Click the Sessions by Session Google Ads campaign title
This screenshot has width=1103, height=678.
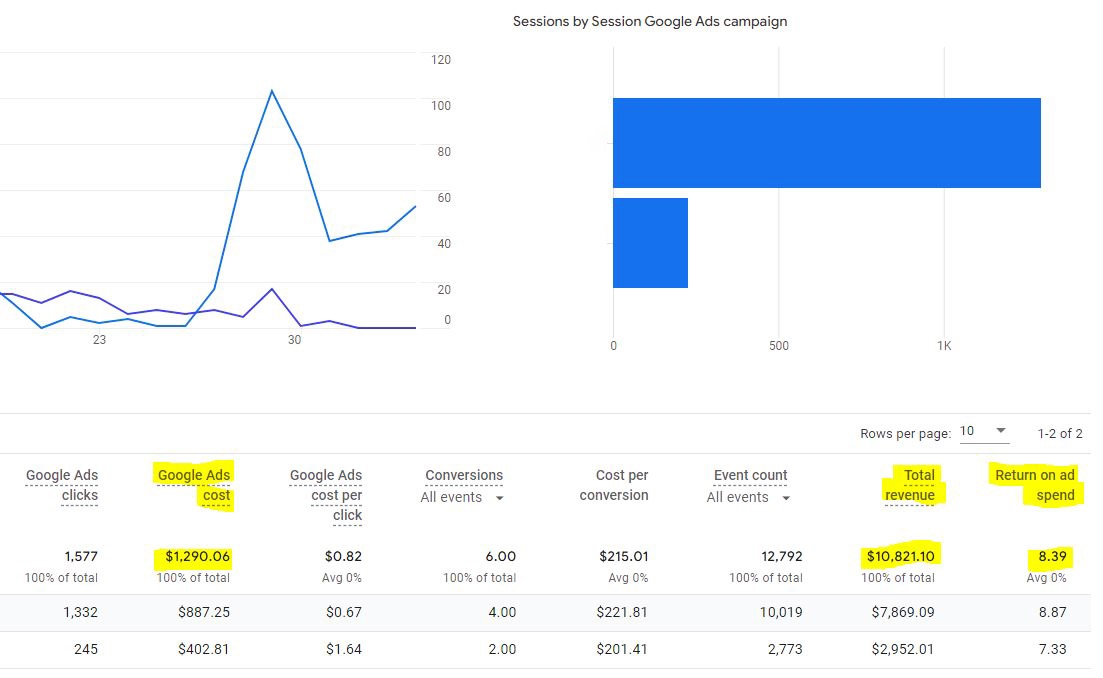pos(650,21)
